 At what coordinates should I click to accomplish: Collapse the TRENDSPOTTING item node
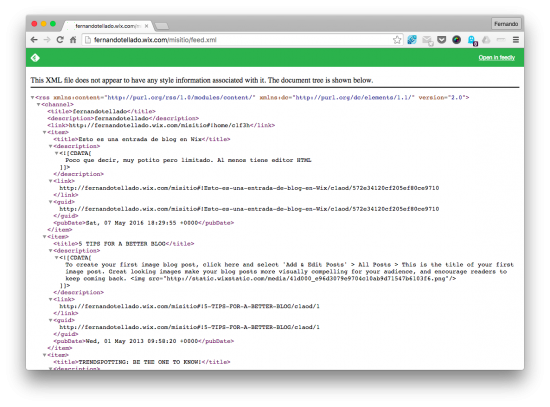pos(45,355)
